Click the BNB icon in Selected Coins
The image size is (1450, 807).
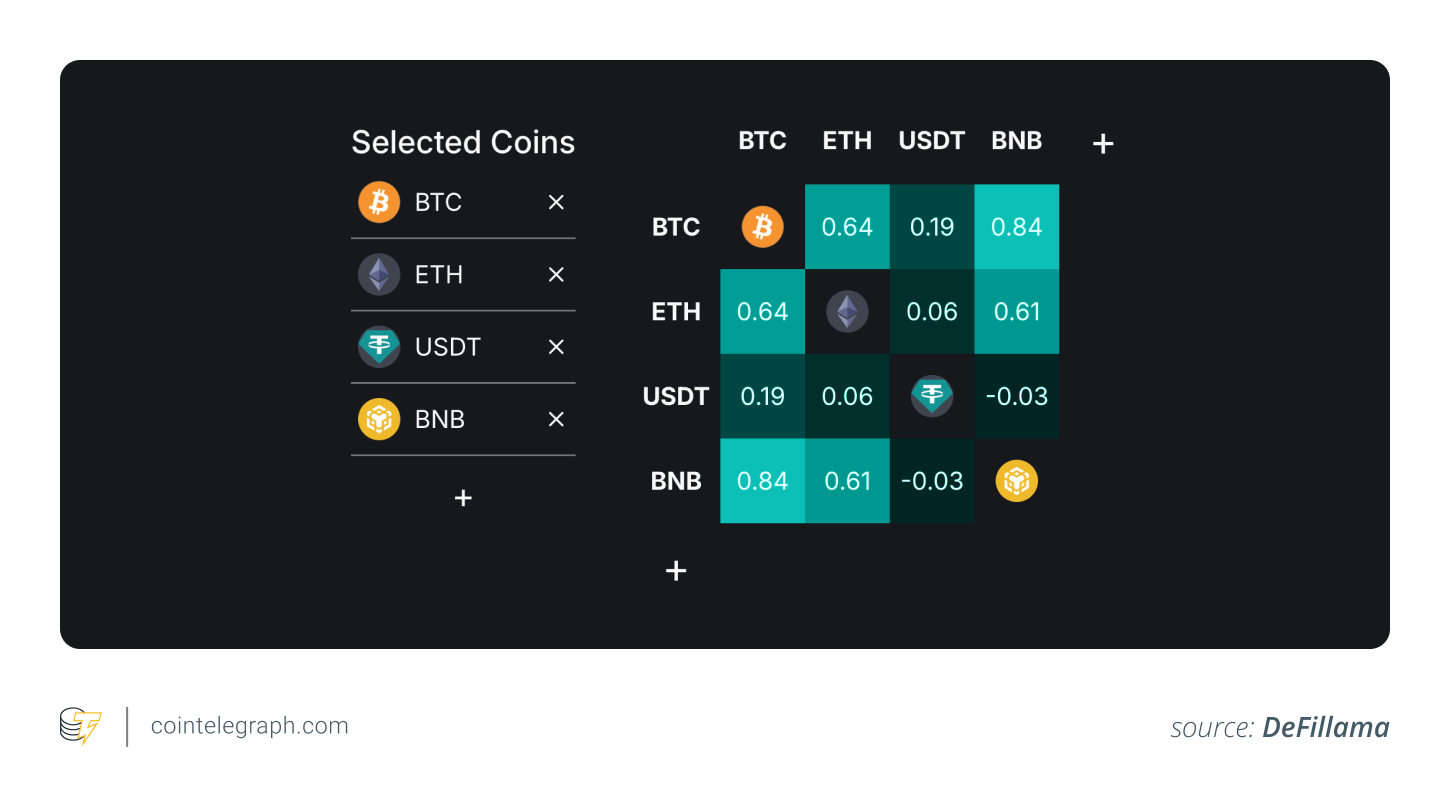pyautogui.click(x=379, y=419)
